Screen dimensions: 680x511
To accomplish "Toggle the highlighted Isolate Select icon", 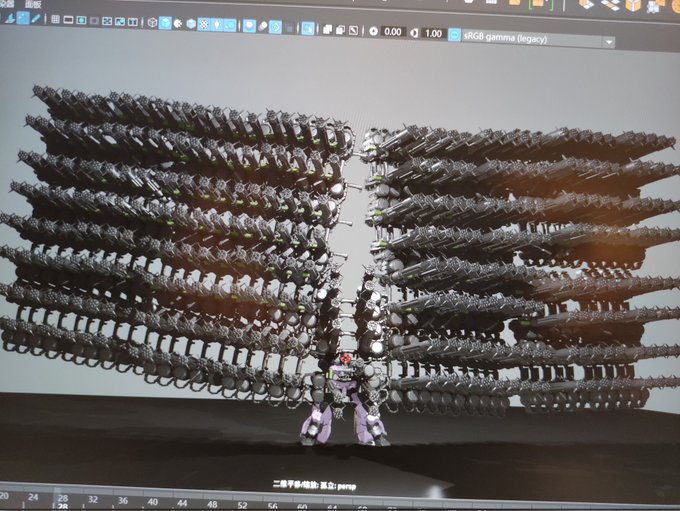I will [x=308, y=29].
